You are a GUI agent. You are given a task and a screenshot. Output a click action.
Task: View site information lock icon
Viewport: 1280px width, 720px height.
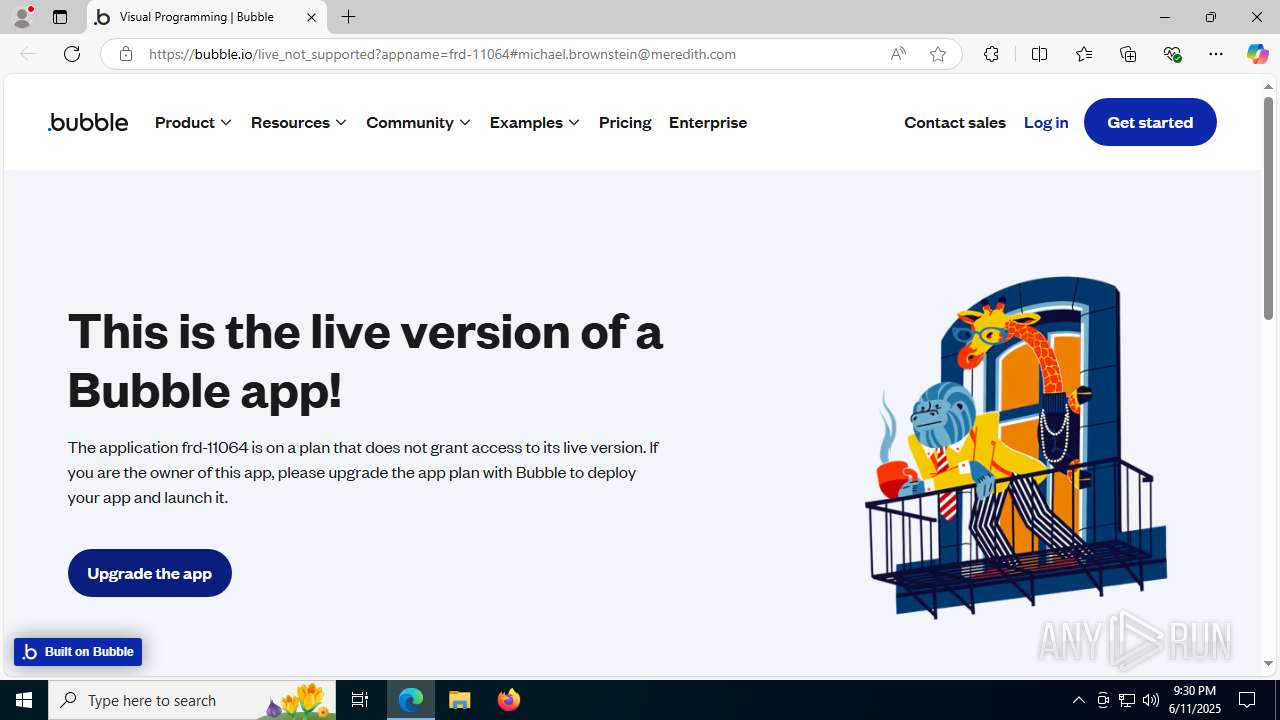pyautogui.click(x=125, y=54)
